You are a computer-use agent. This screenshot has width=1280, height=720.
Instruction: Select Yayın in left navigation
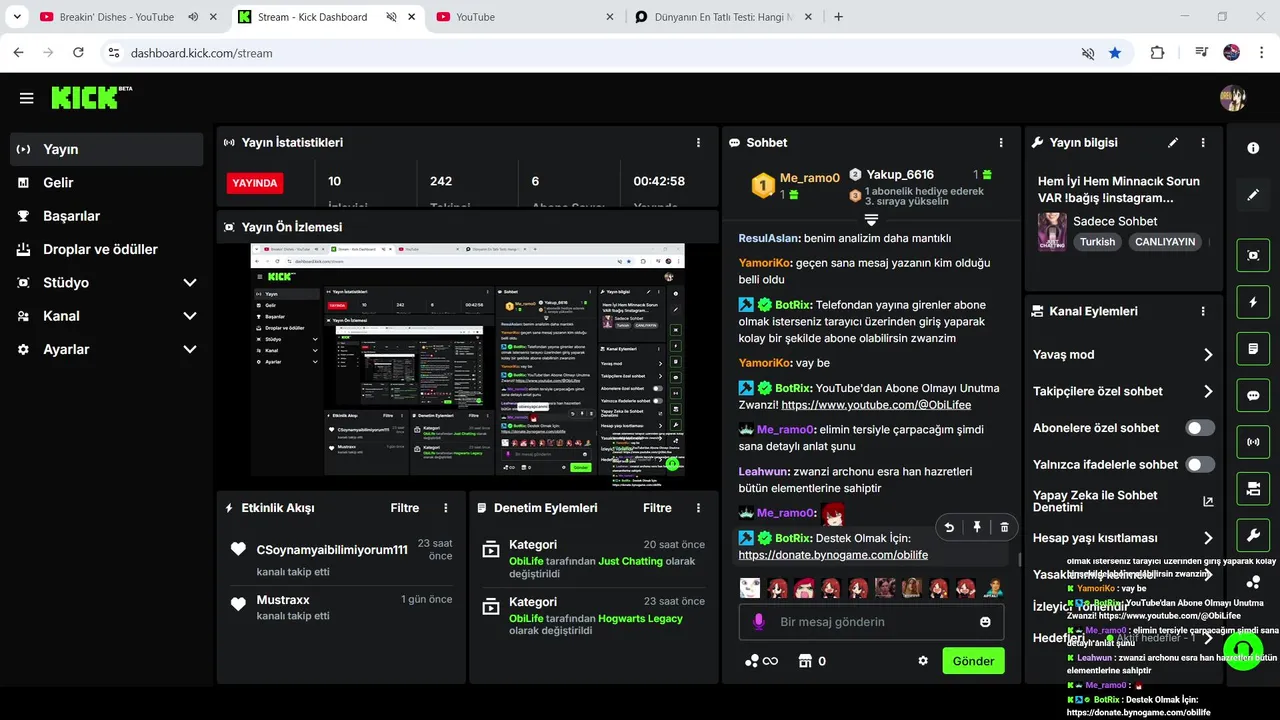[x=106, y=149]
